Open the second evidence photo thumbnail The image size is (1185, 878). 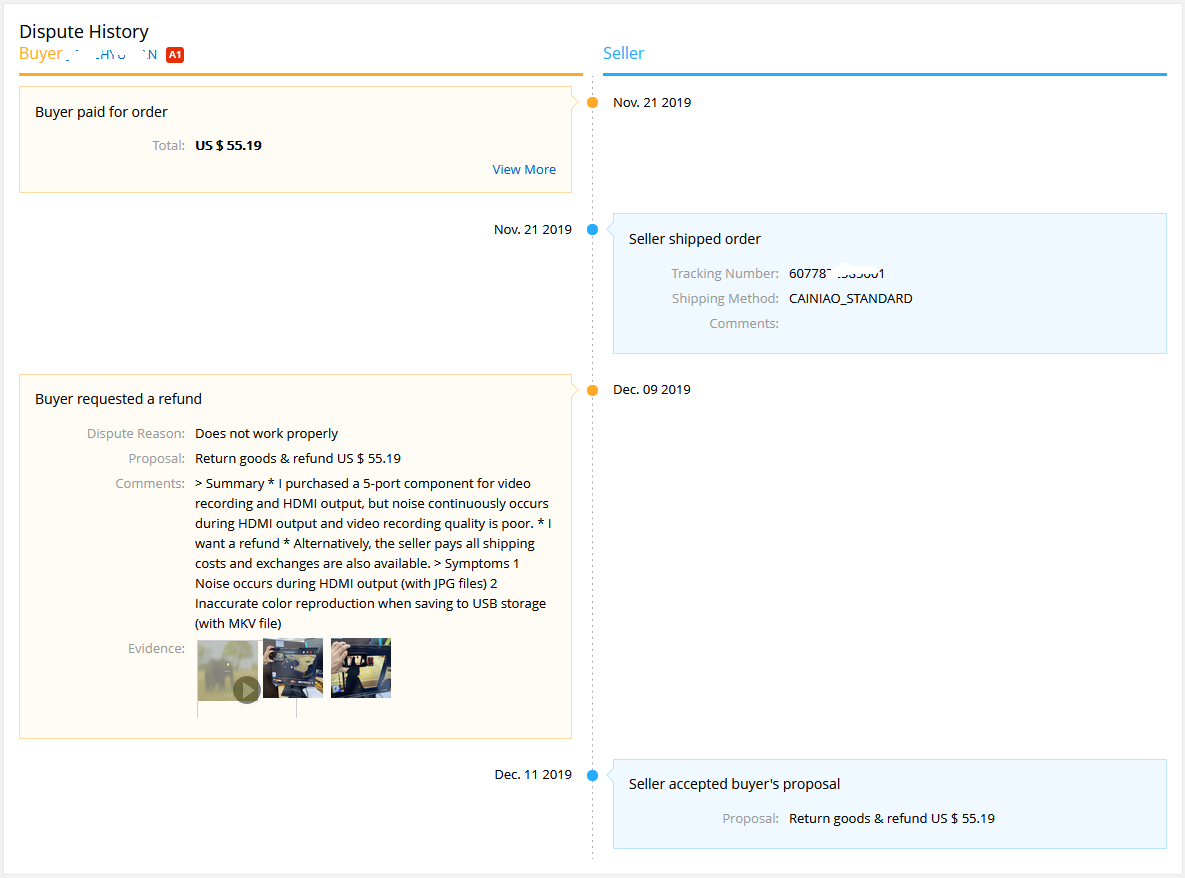point(292,668)
